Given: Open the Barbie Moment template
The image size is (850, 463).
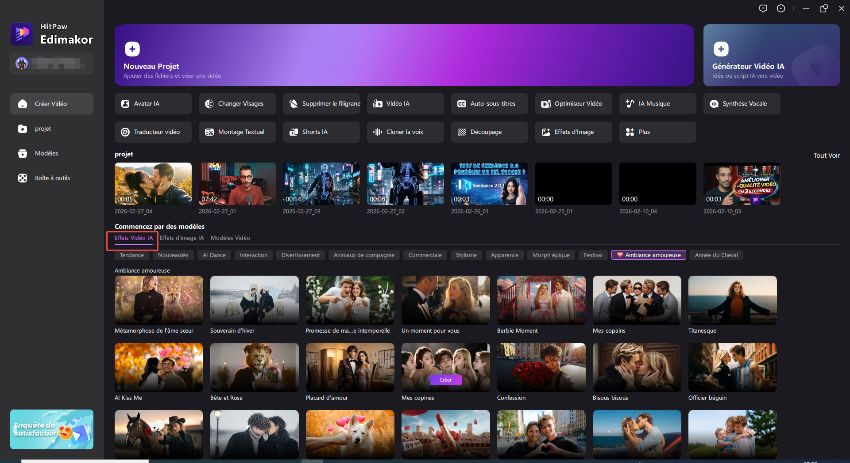Looking at the screenshot, I should click(541, 300).
